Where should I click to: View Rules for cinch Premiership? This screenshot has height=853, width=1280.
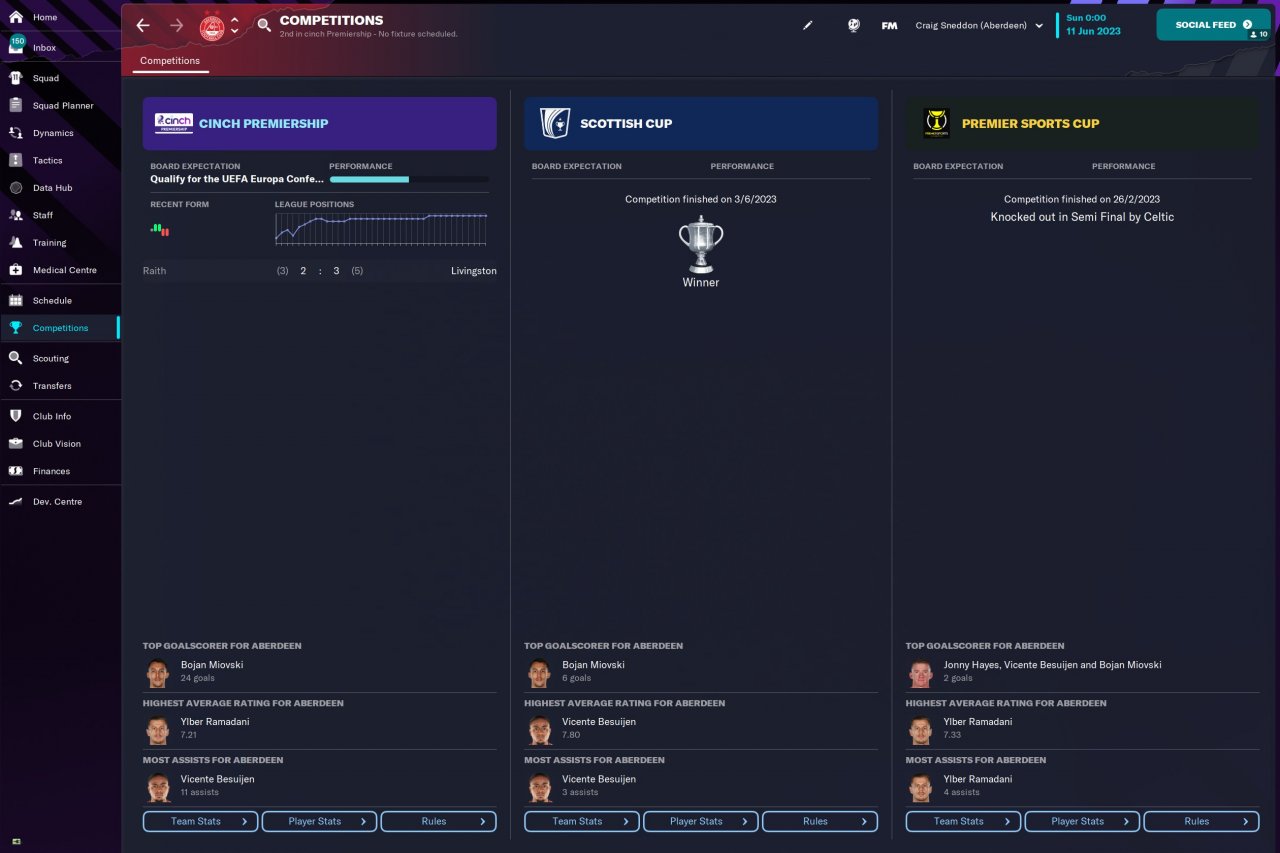(x=438, y=821)
